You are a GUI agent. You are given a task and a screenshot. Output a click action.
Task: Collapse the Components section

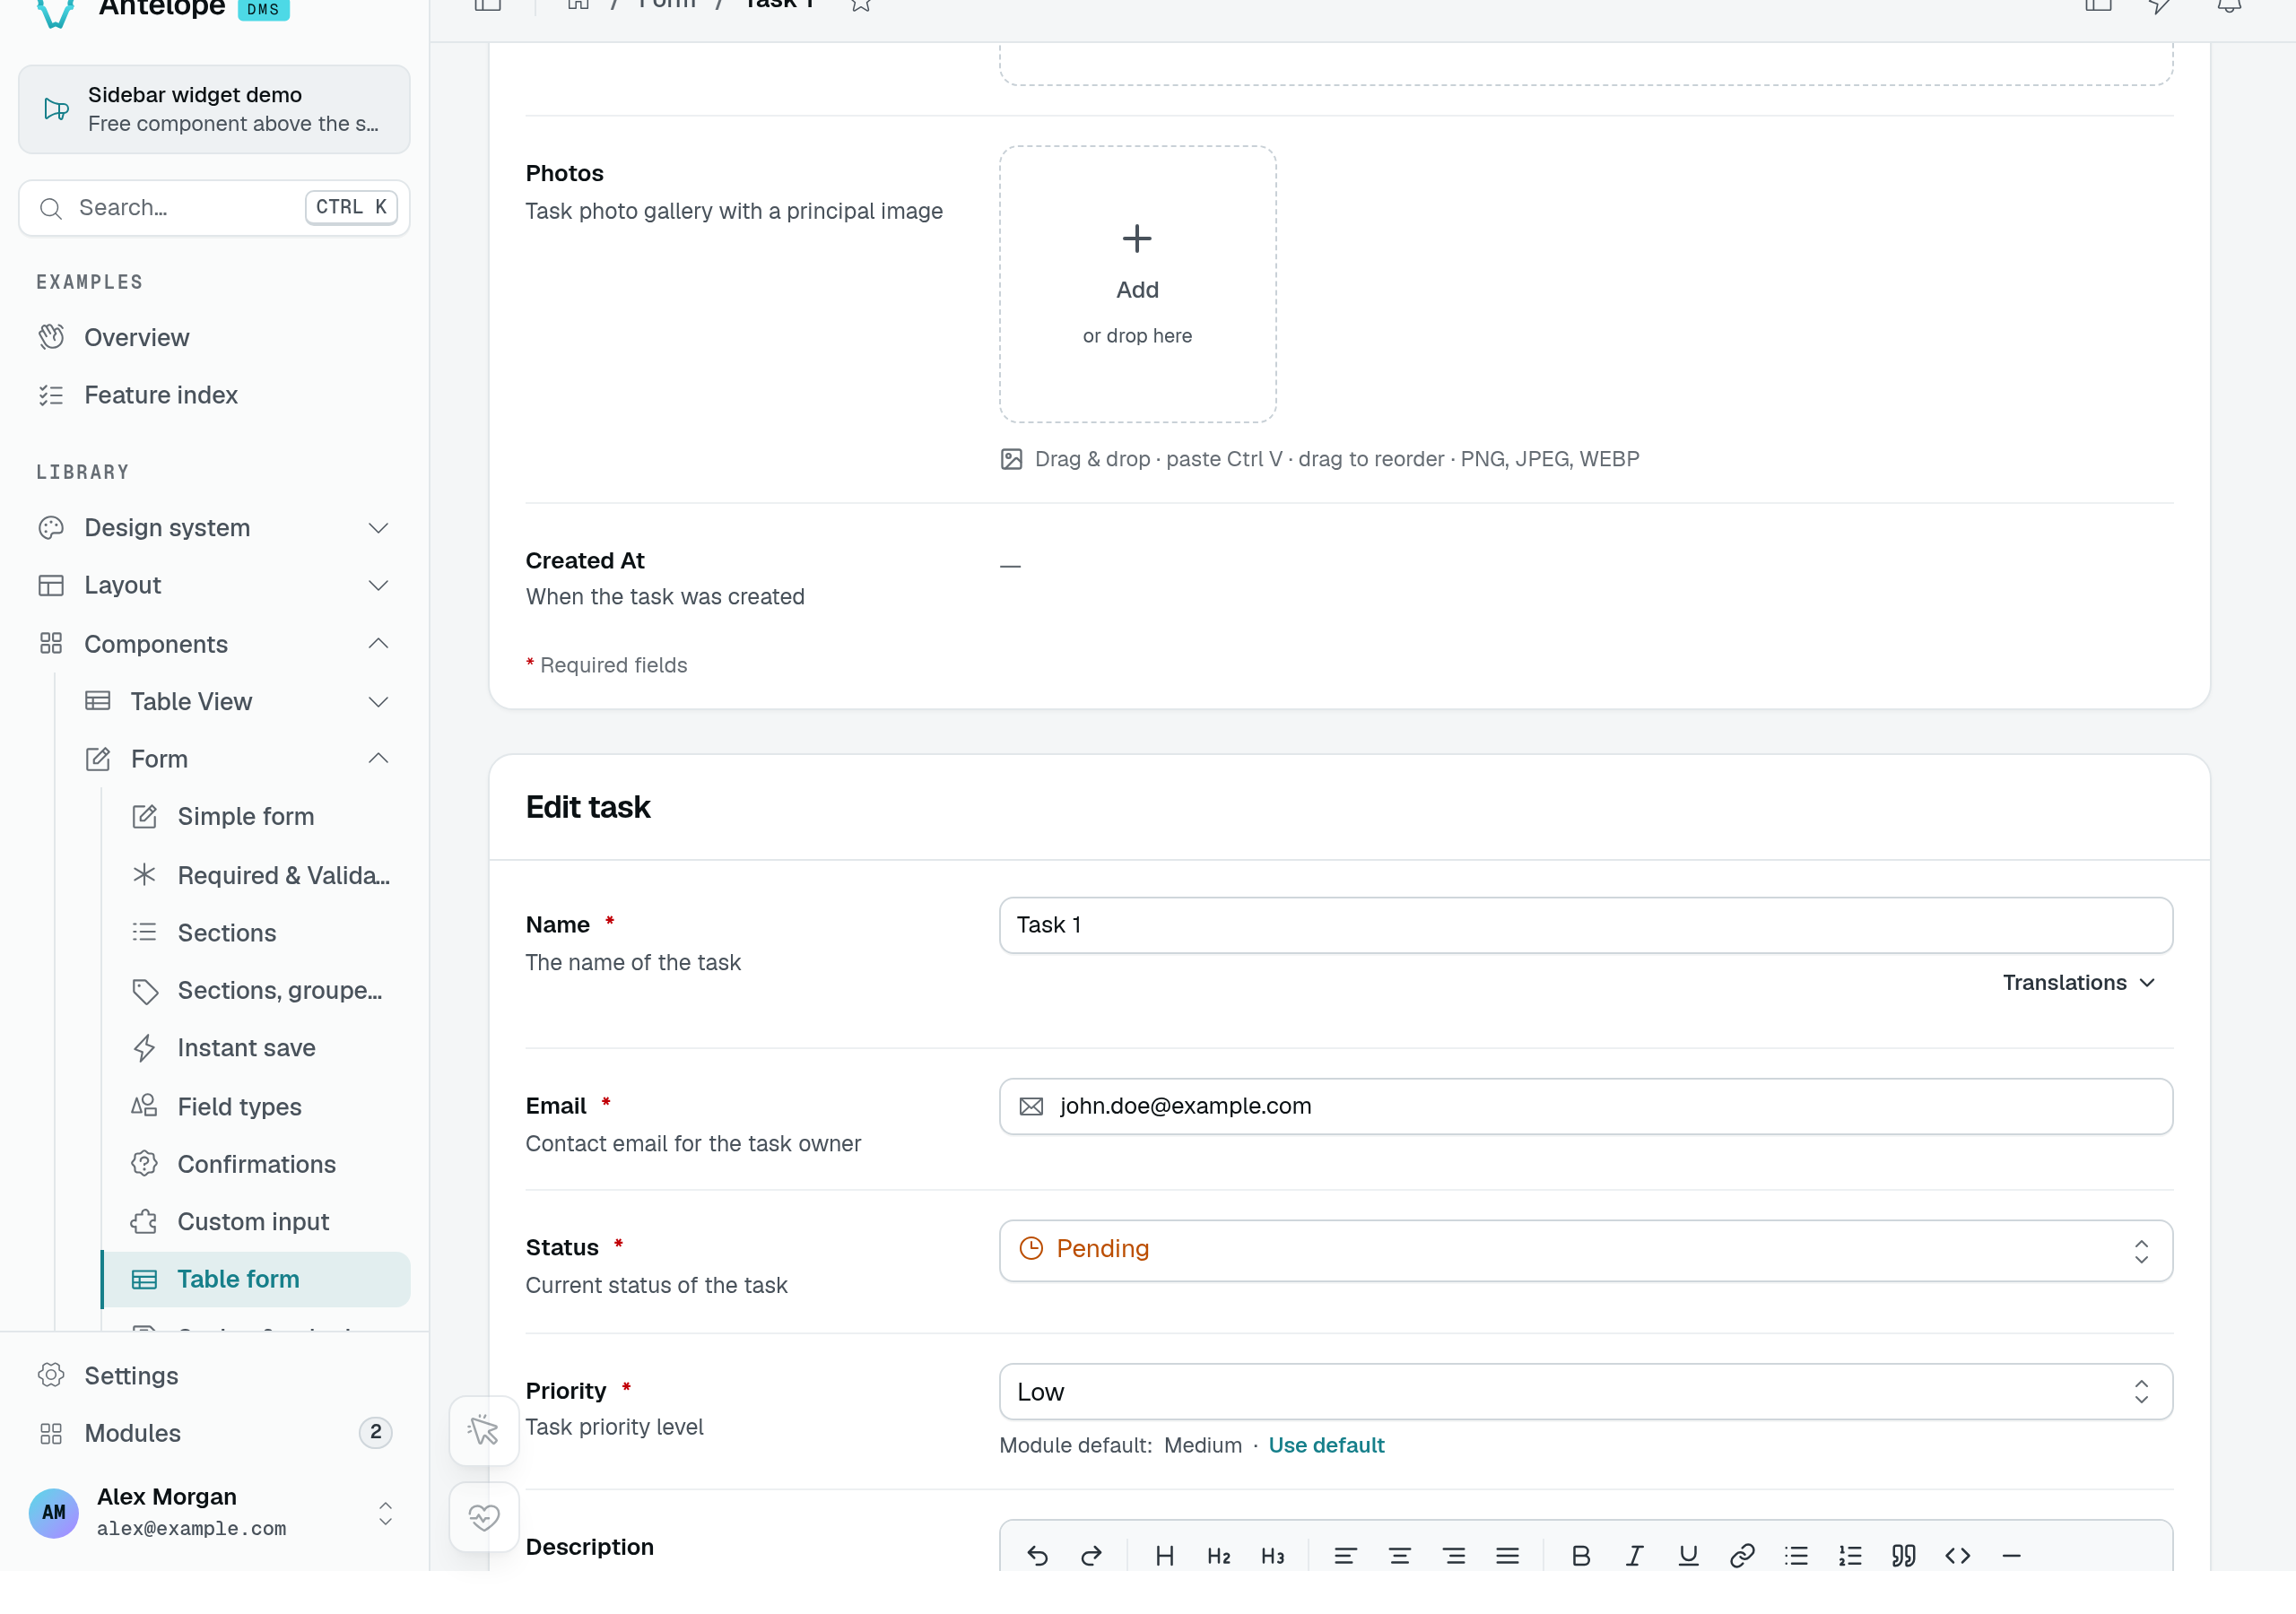(x=214, y=644)
